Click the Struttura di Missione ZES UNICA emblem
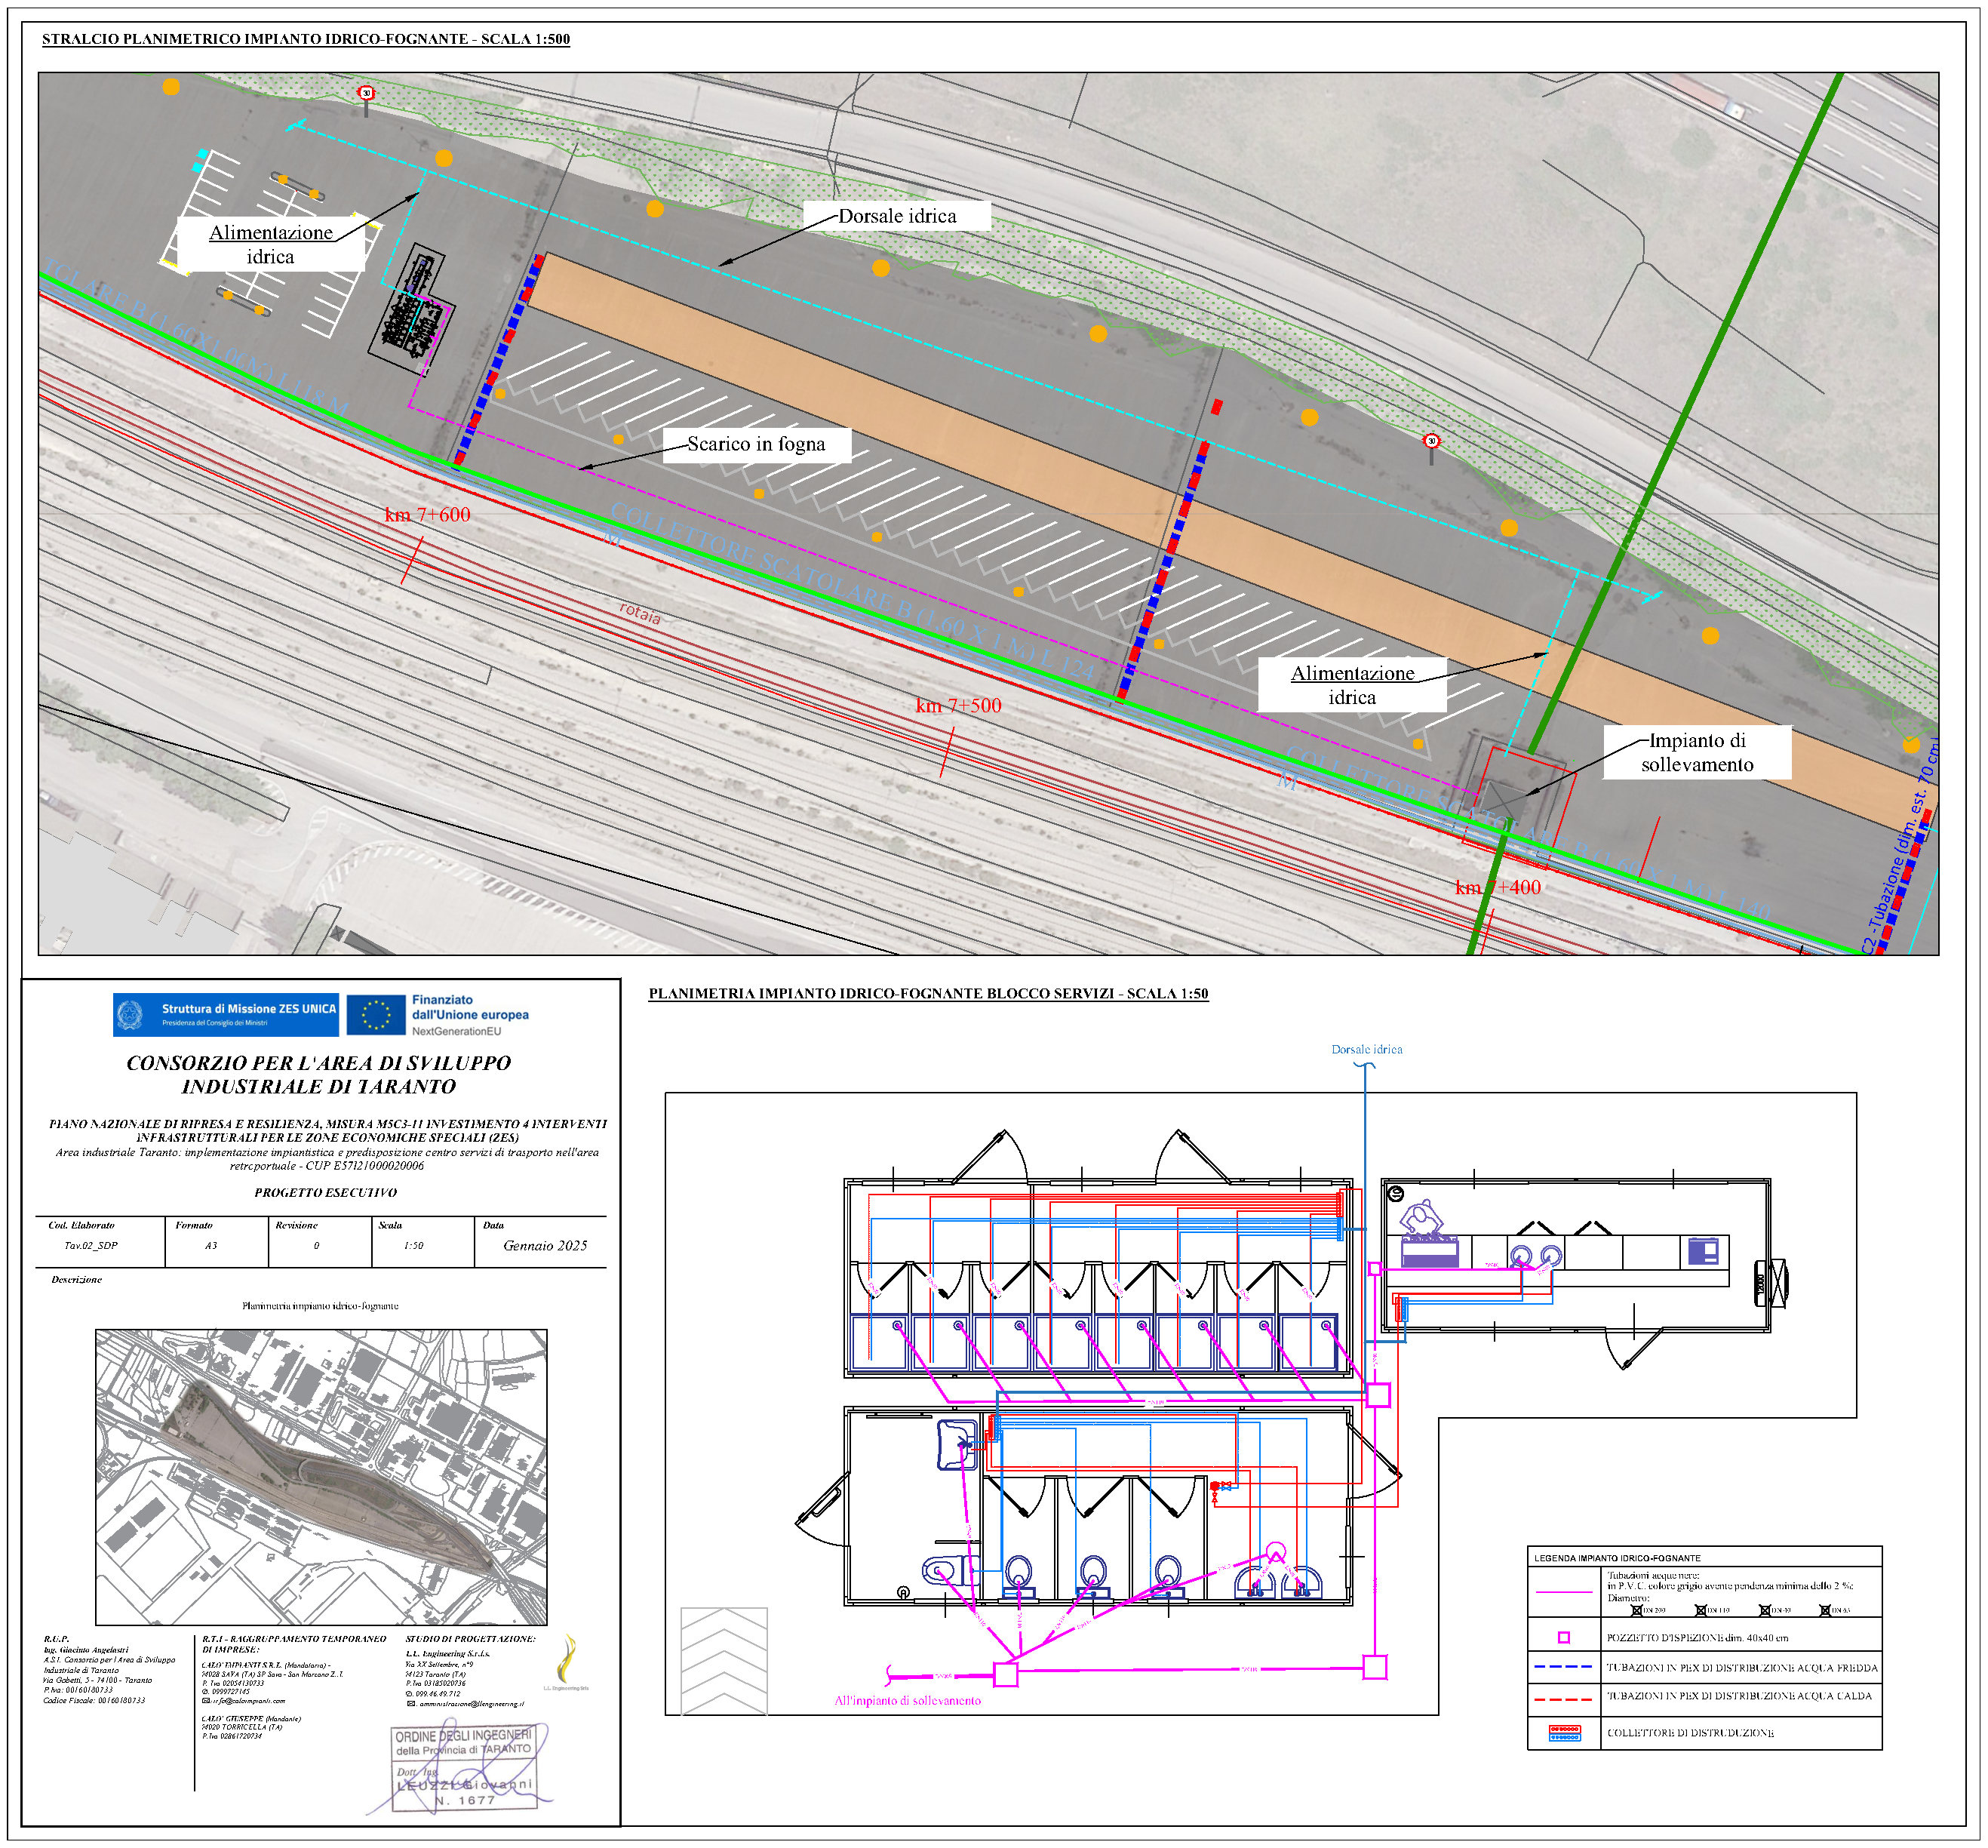The width and height of the screenshot is (1988, 1848). coord(129,1014)
